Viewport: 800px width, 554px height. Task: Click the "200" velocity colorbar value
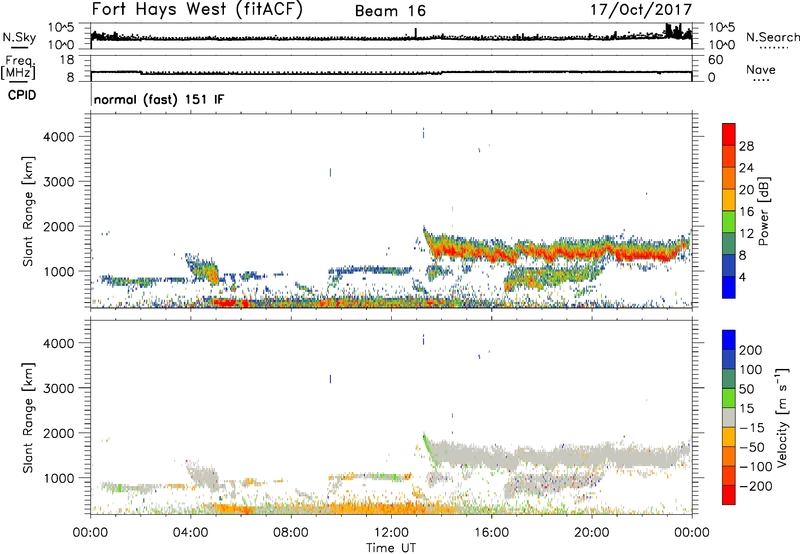tap(751, 350)
